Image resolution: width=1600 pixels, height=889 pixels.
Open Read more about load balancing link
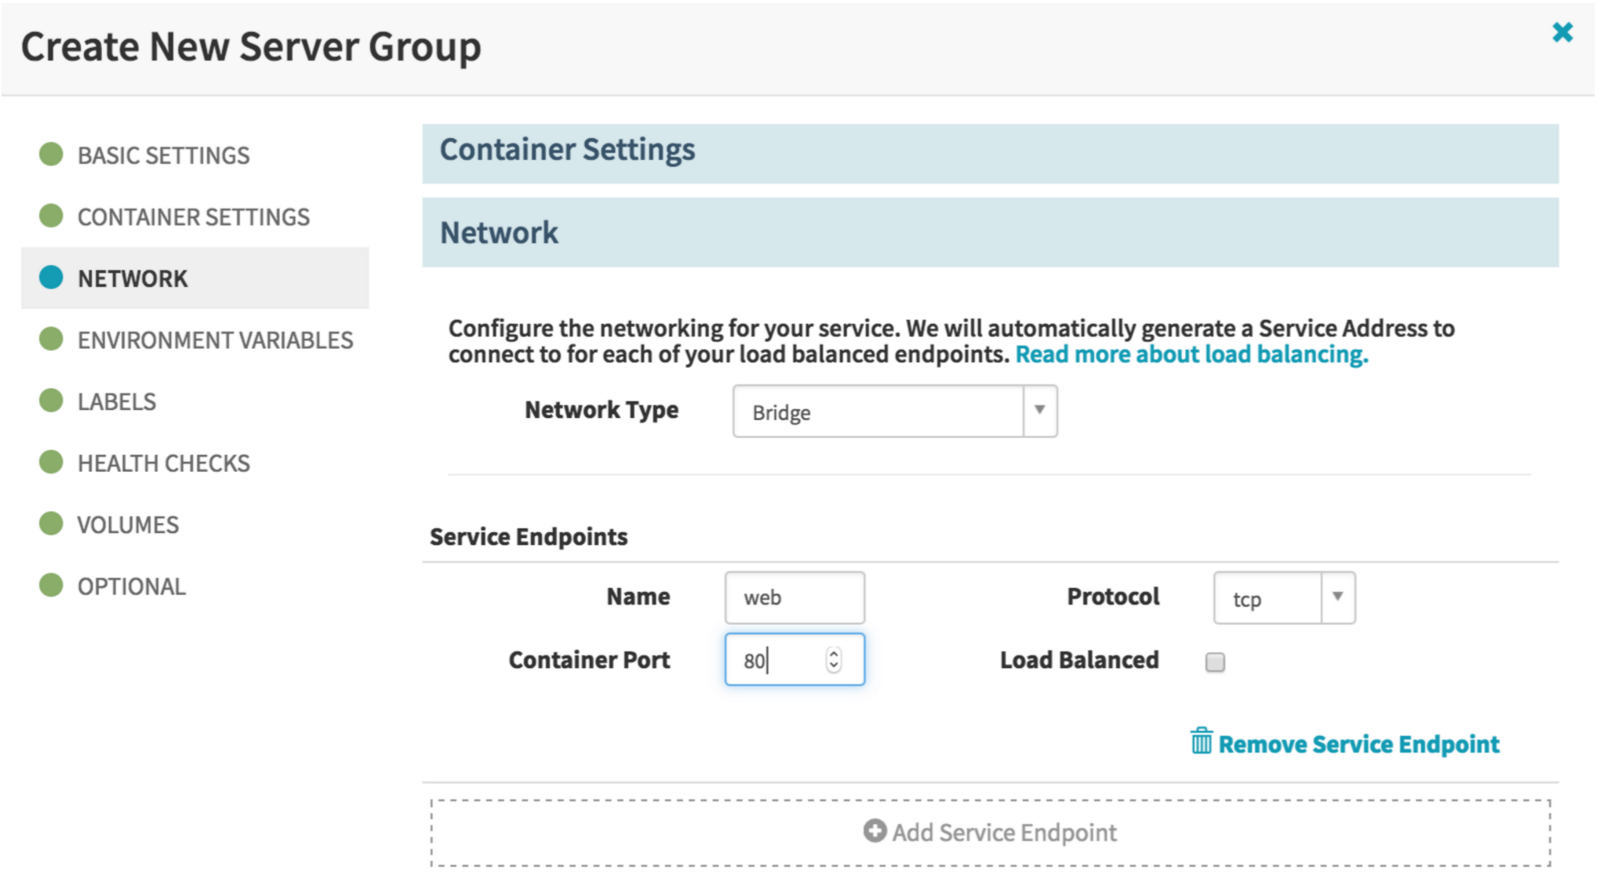(x=1192, y=354)
